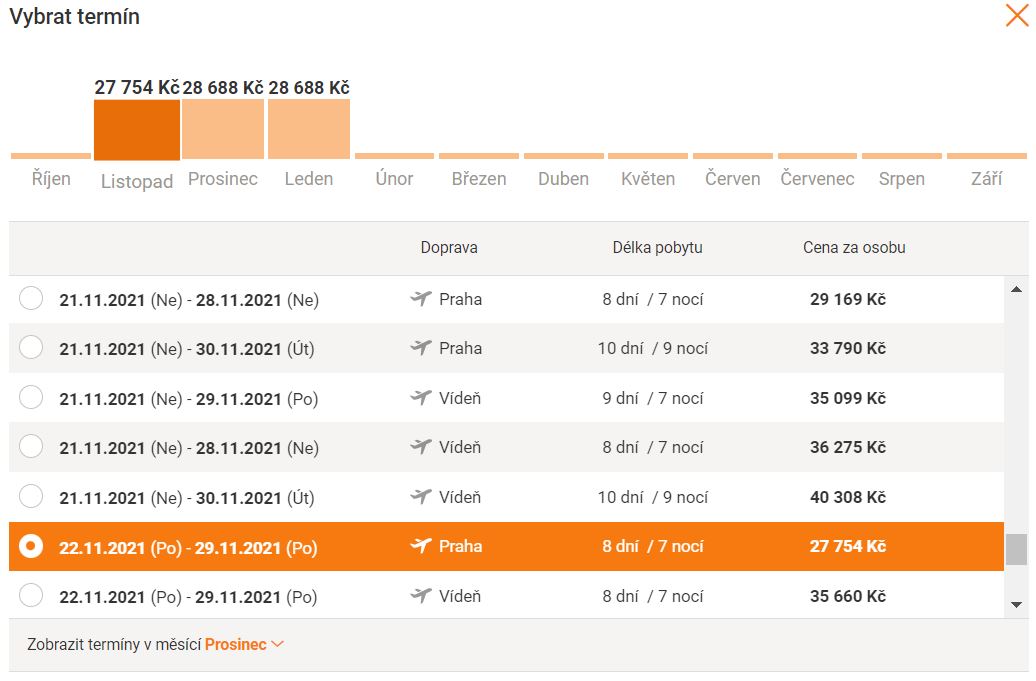Click the Cena za osobu column header

(x=854, y=248)
